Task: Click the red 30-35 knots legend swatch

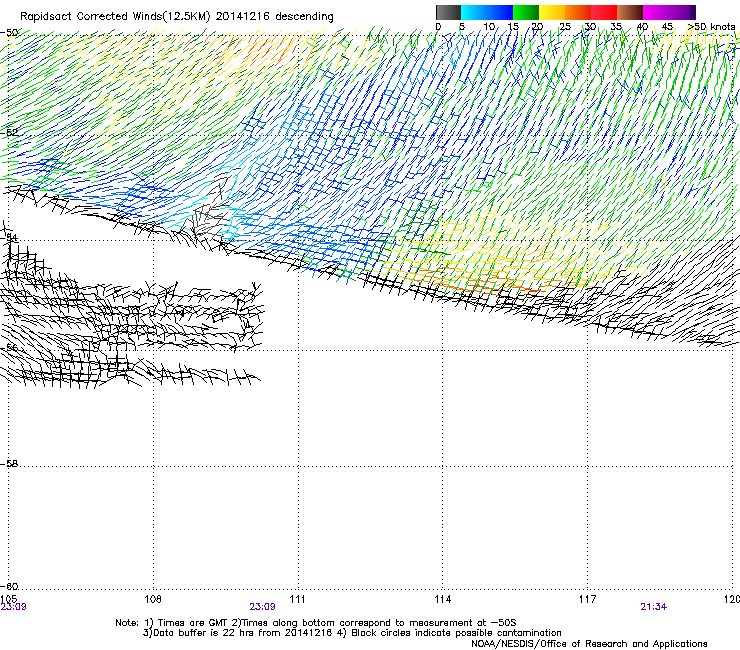Action: (x=604, y=12)
